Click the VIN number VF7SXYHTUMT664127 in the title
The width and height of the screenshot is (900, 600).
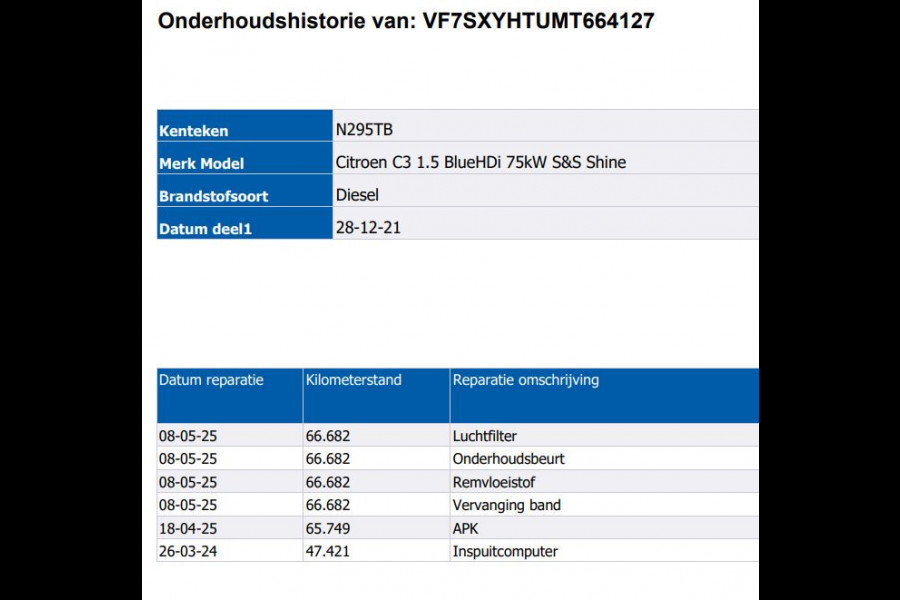tap(533, 21)
